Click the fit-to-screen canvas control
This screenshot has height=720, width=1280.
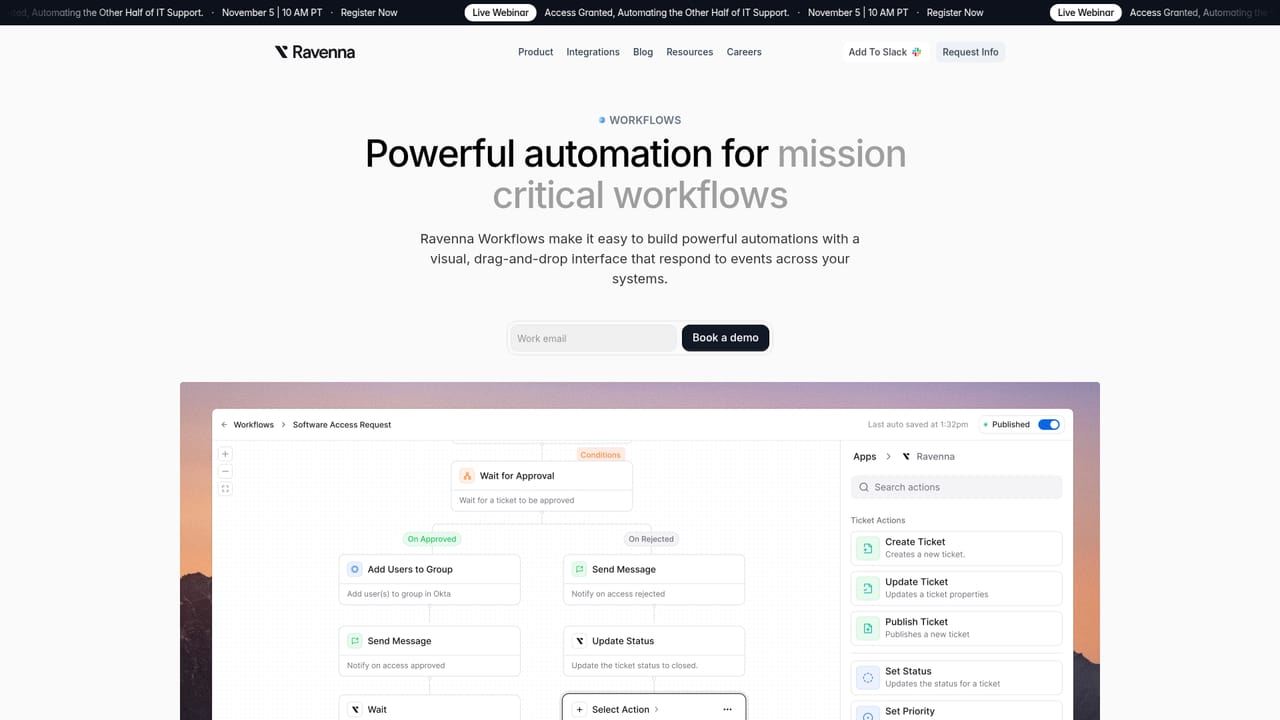(225, 489)
